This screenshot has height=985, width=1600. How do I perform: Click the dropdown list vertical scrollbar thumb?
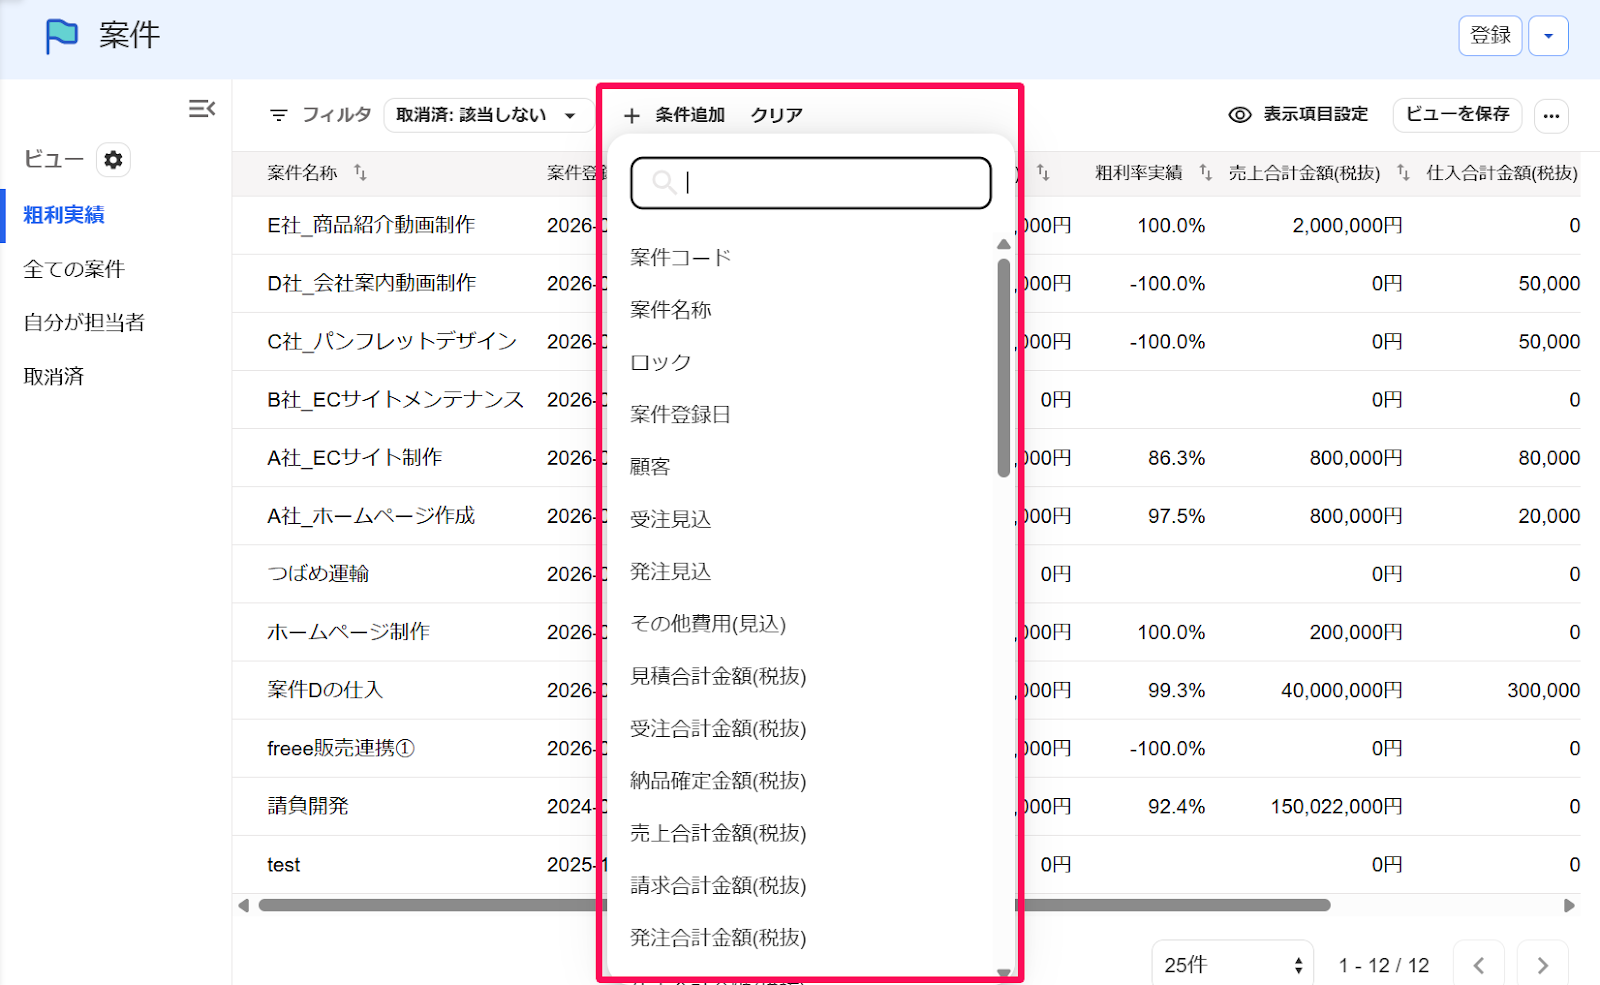point(1004,368)
